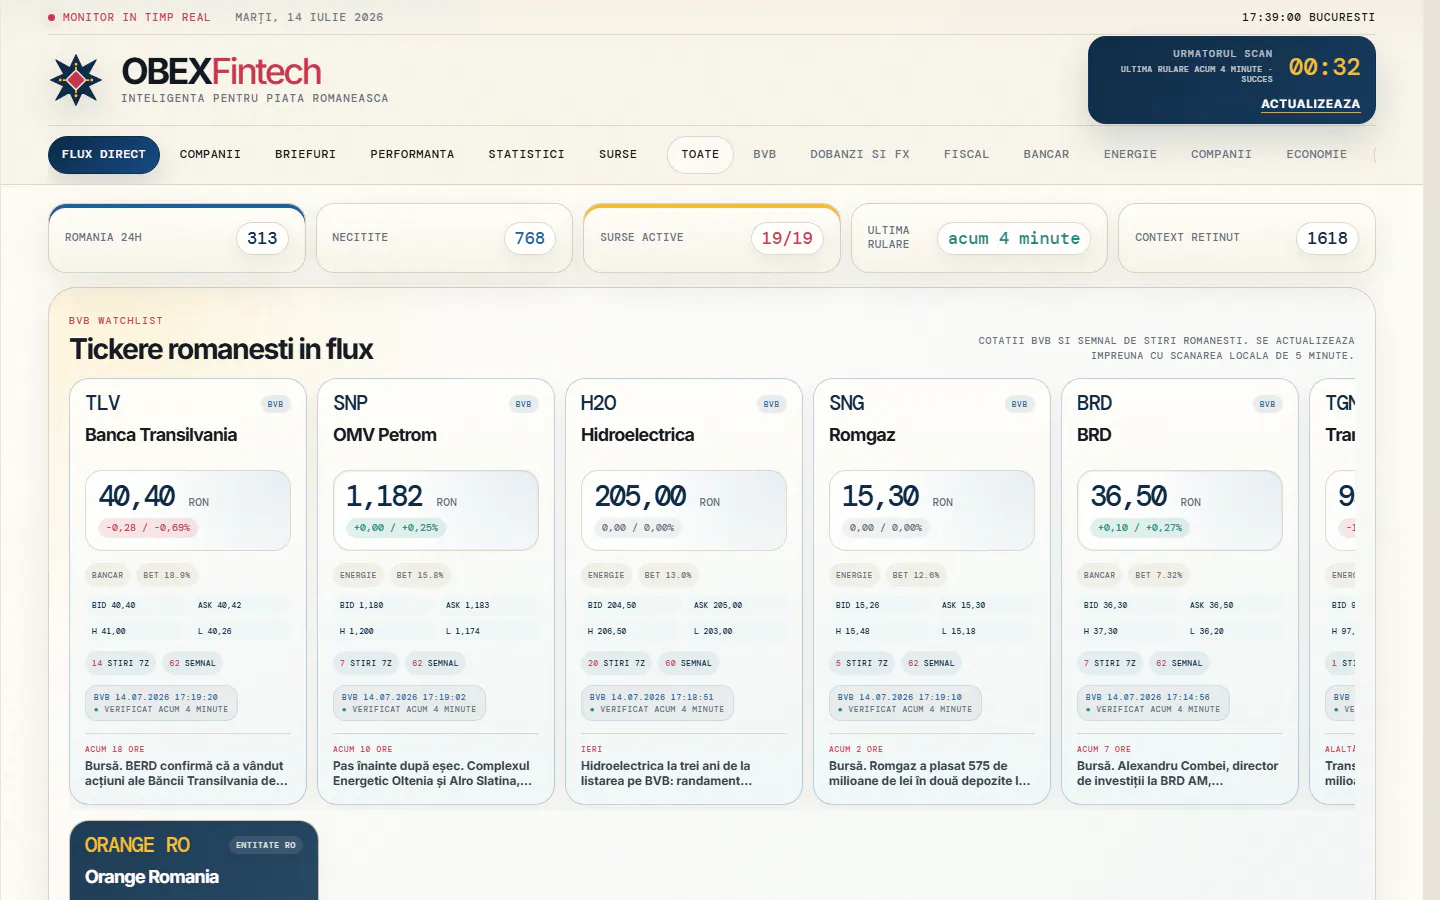Open the SNP OMV Petrom ticker title
Image resolution: width=1440 pixels, height=900 pixels.
point(385,435)
